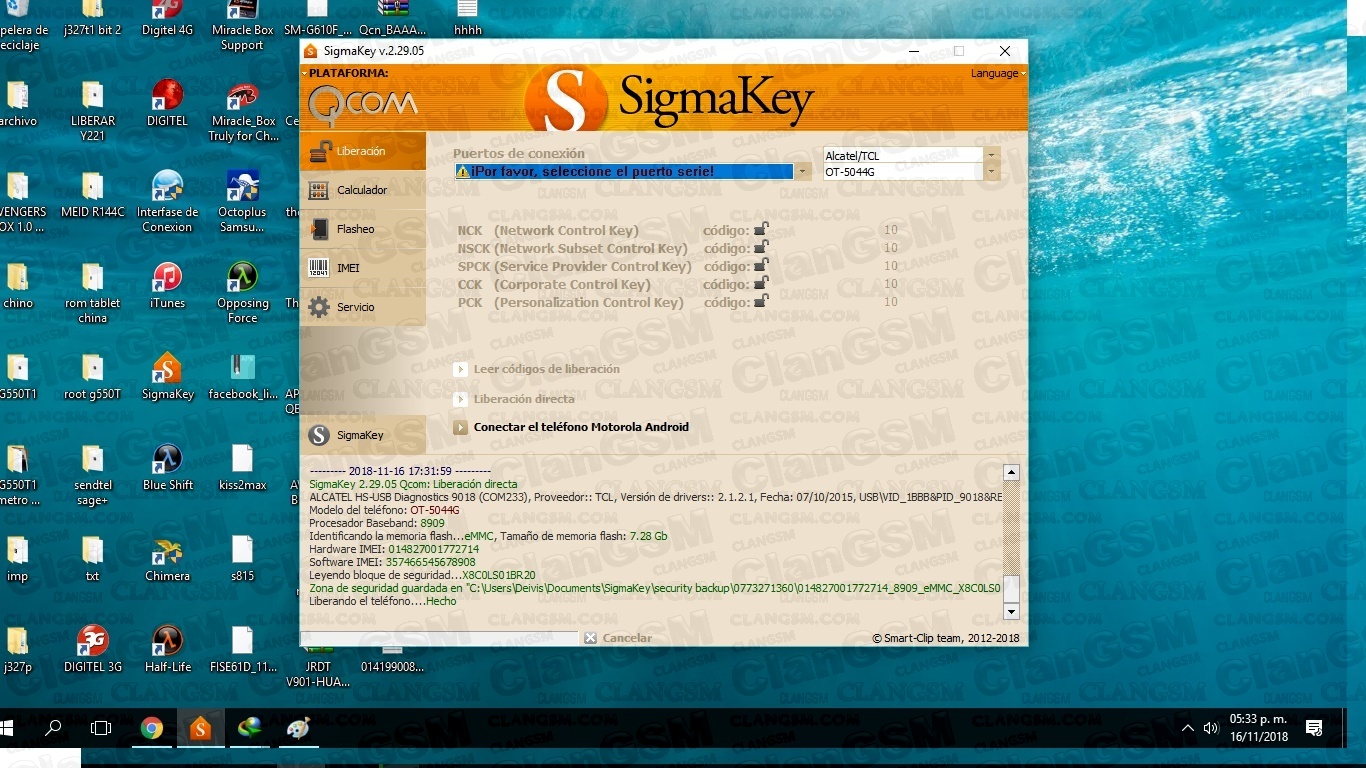The width and height of the screenshot is (1366, 768).
Task: Select the iTunes desktop icon
Action: pos(167,286)
